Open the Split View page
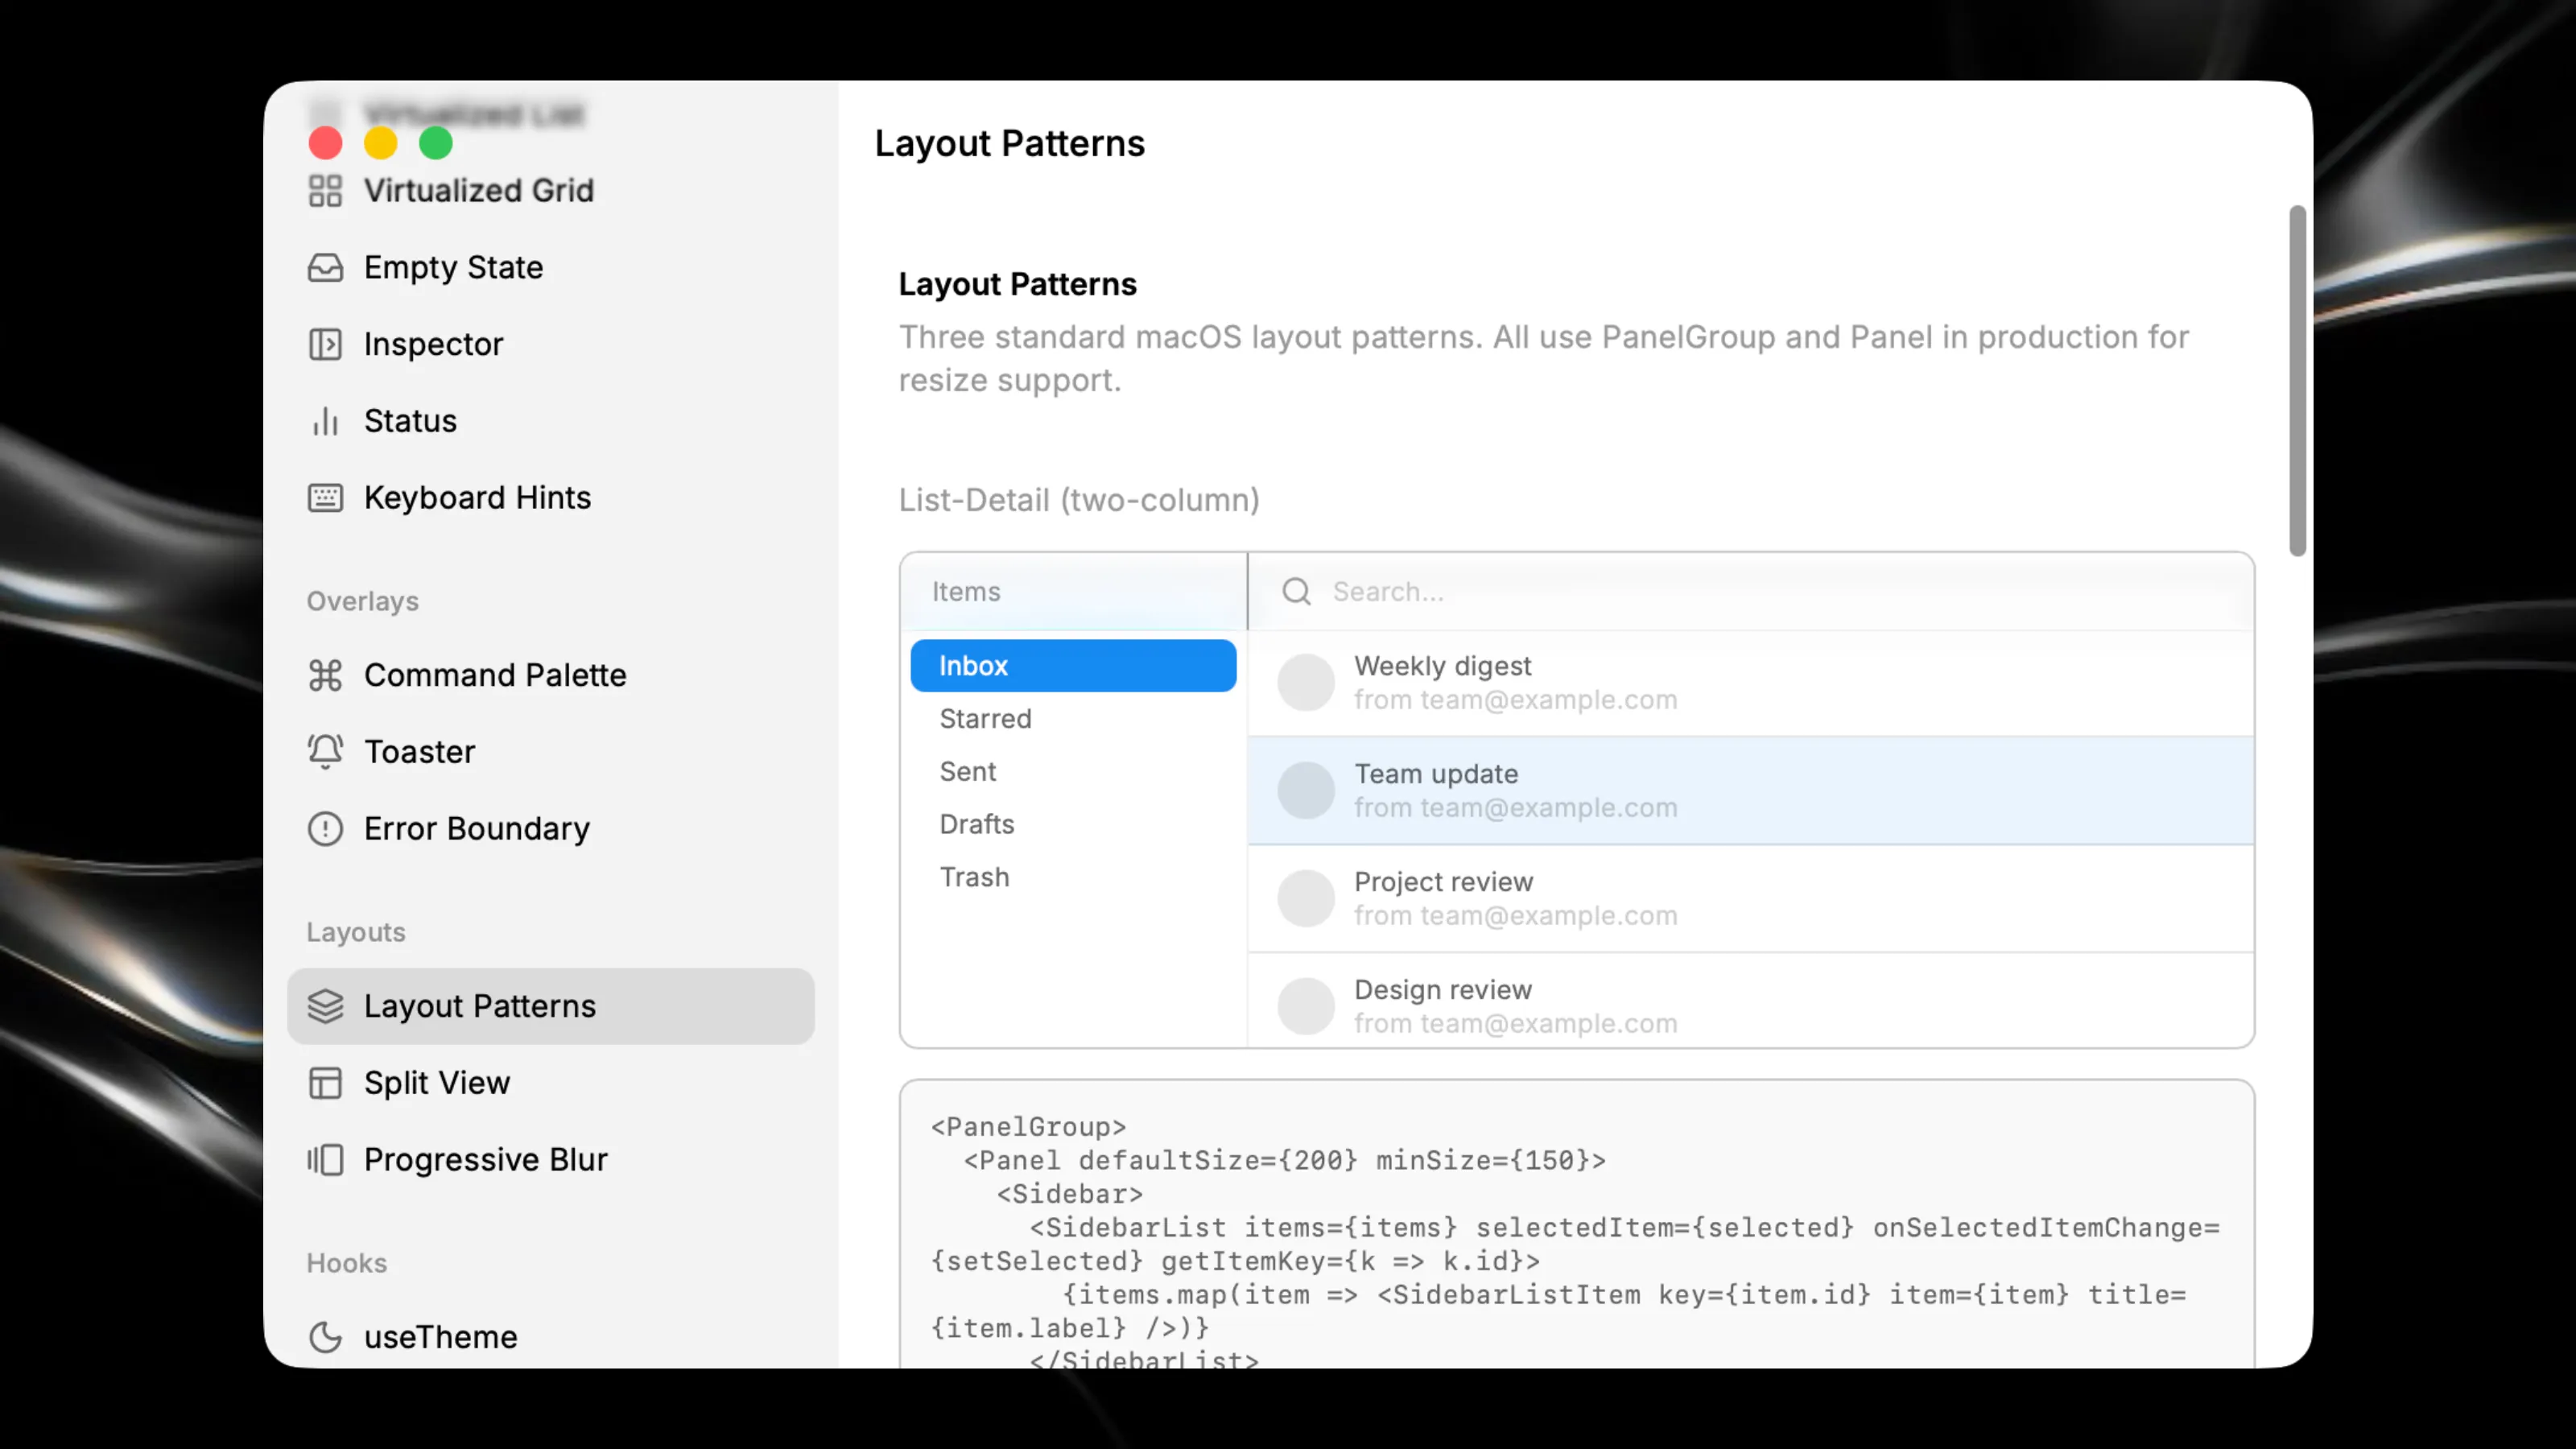 click(x=550, y=1082)
